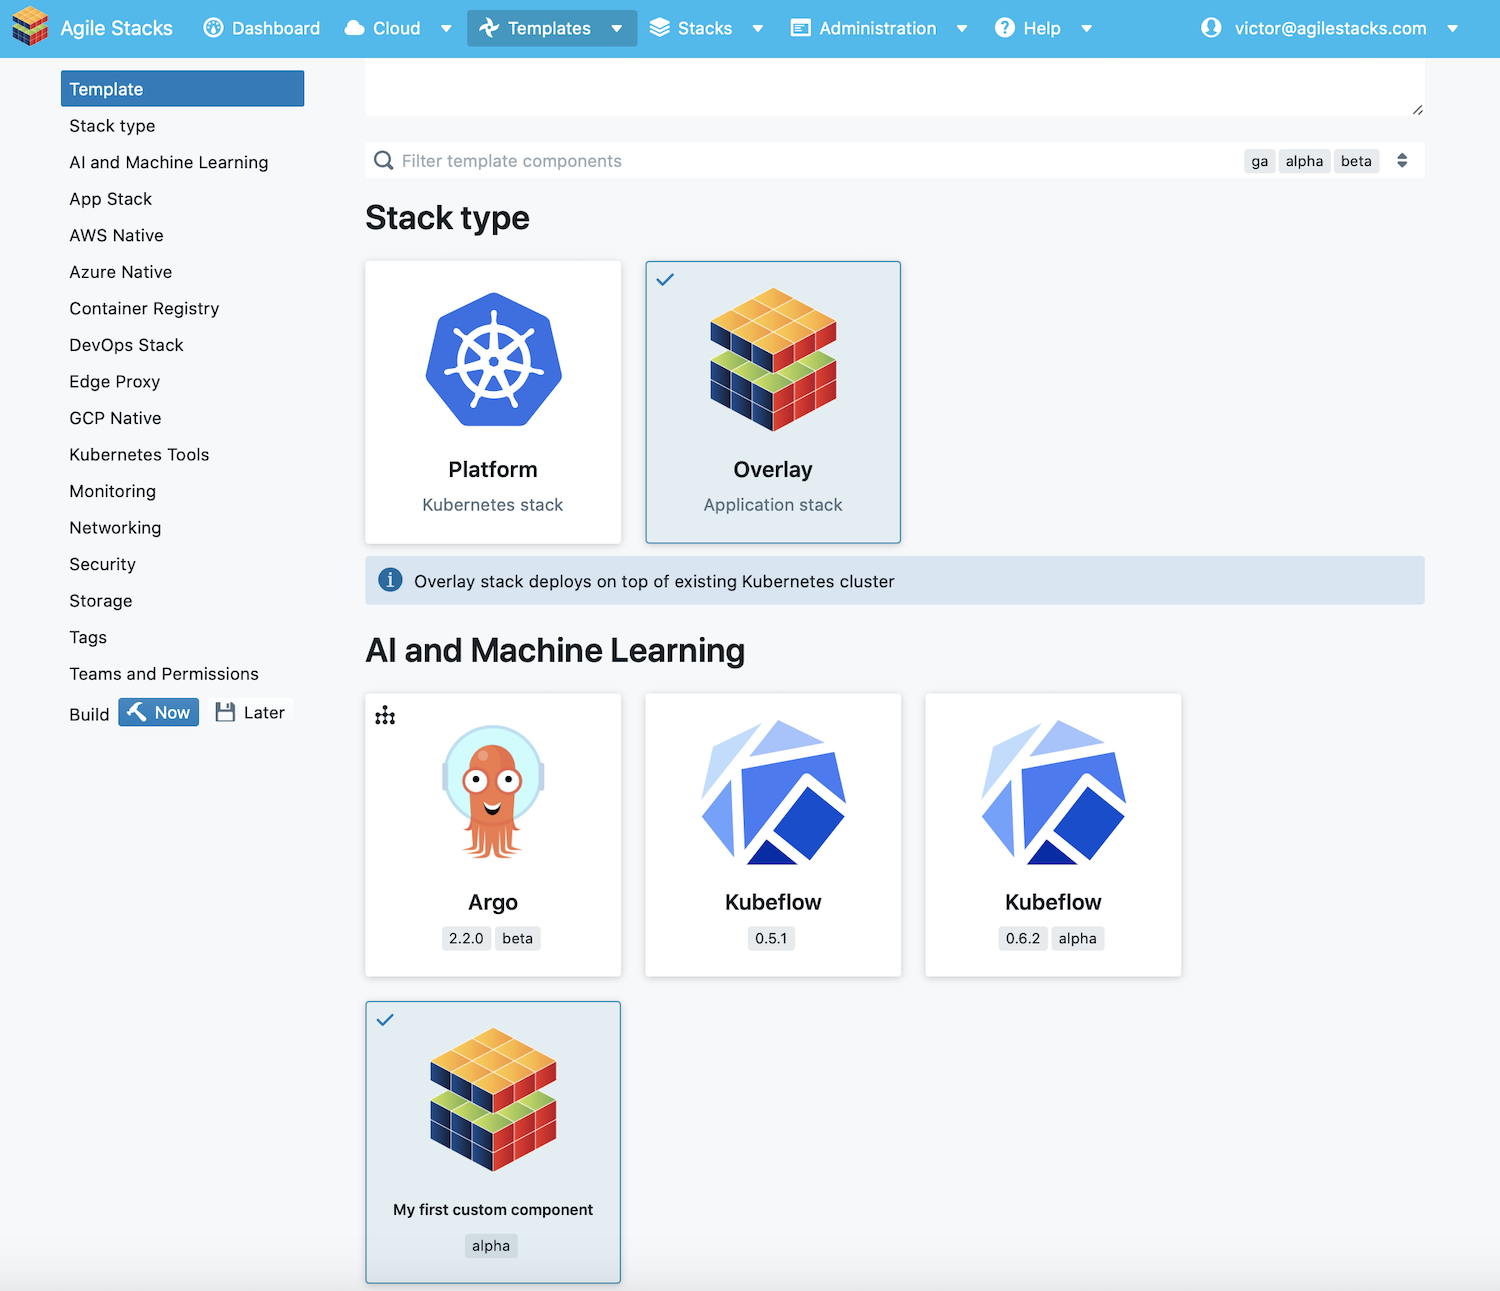
Task: Click the Kubeflow 0.6.2 alpha logo
Action: pyautogui.click(x=1053, y=791)
